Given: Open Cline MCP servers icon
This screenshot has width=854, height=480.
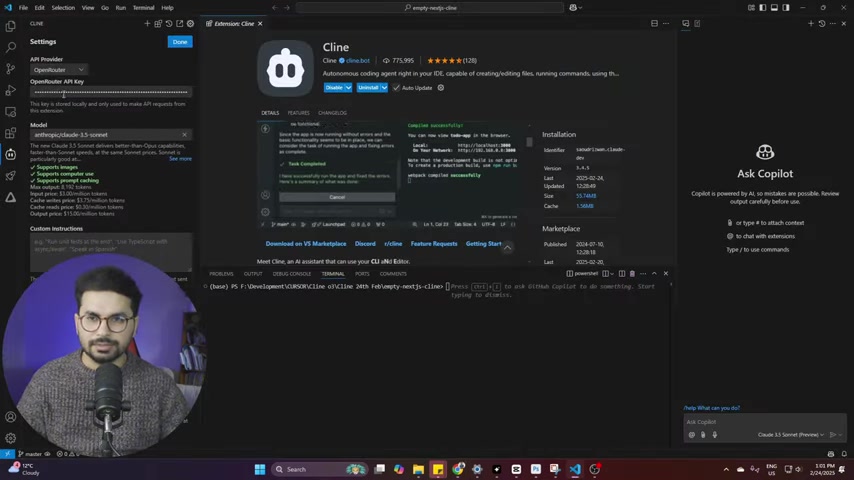Looking at the screenshot, I should [x=158, y=23].
